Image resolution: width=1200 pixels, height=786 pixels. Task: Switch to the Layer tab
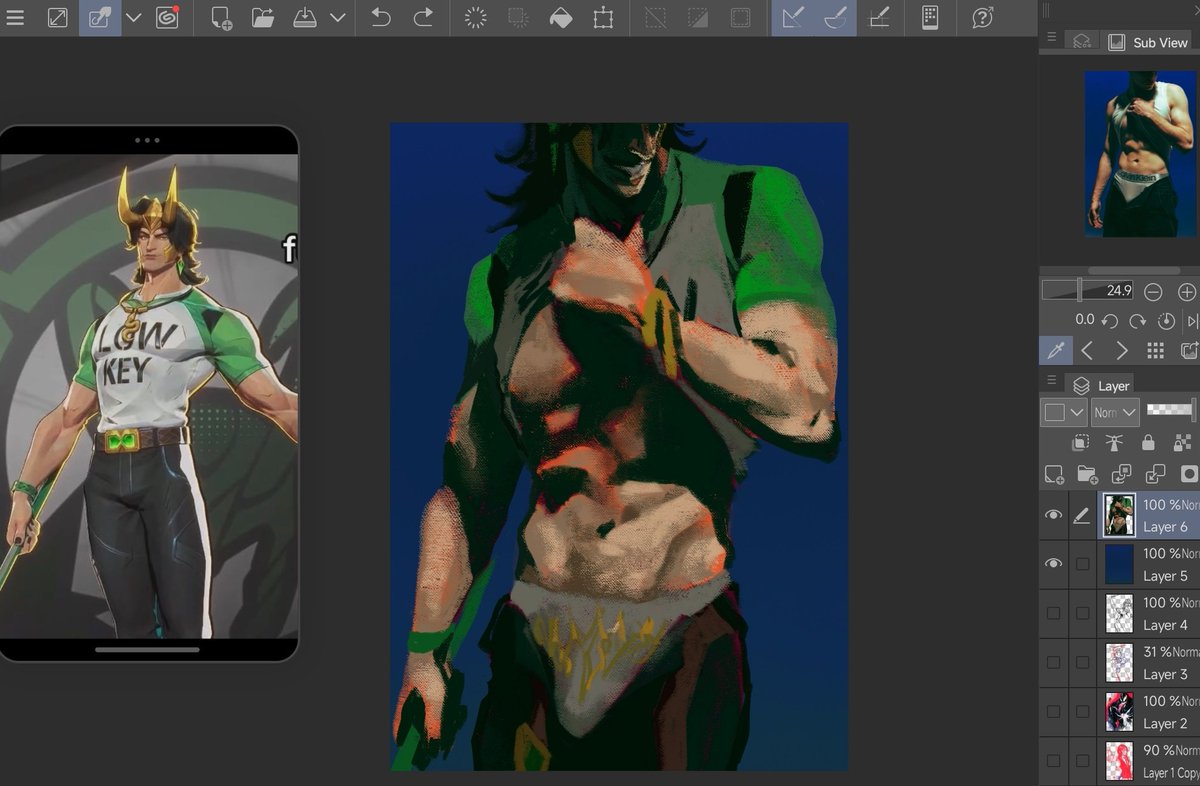(1101, 385)
